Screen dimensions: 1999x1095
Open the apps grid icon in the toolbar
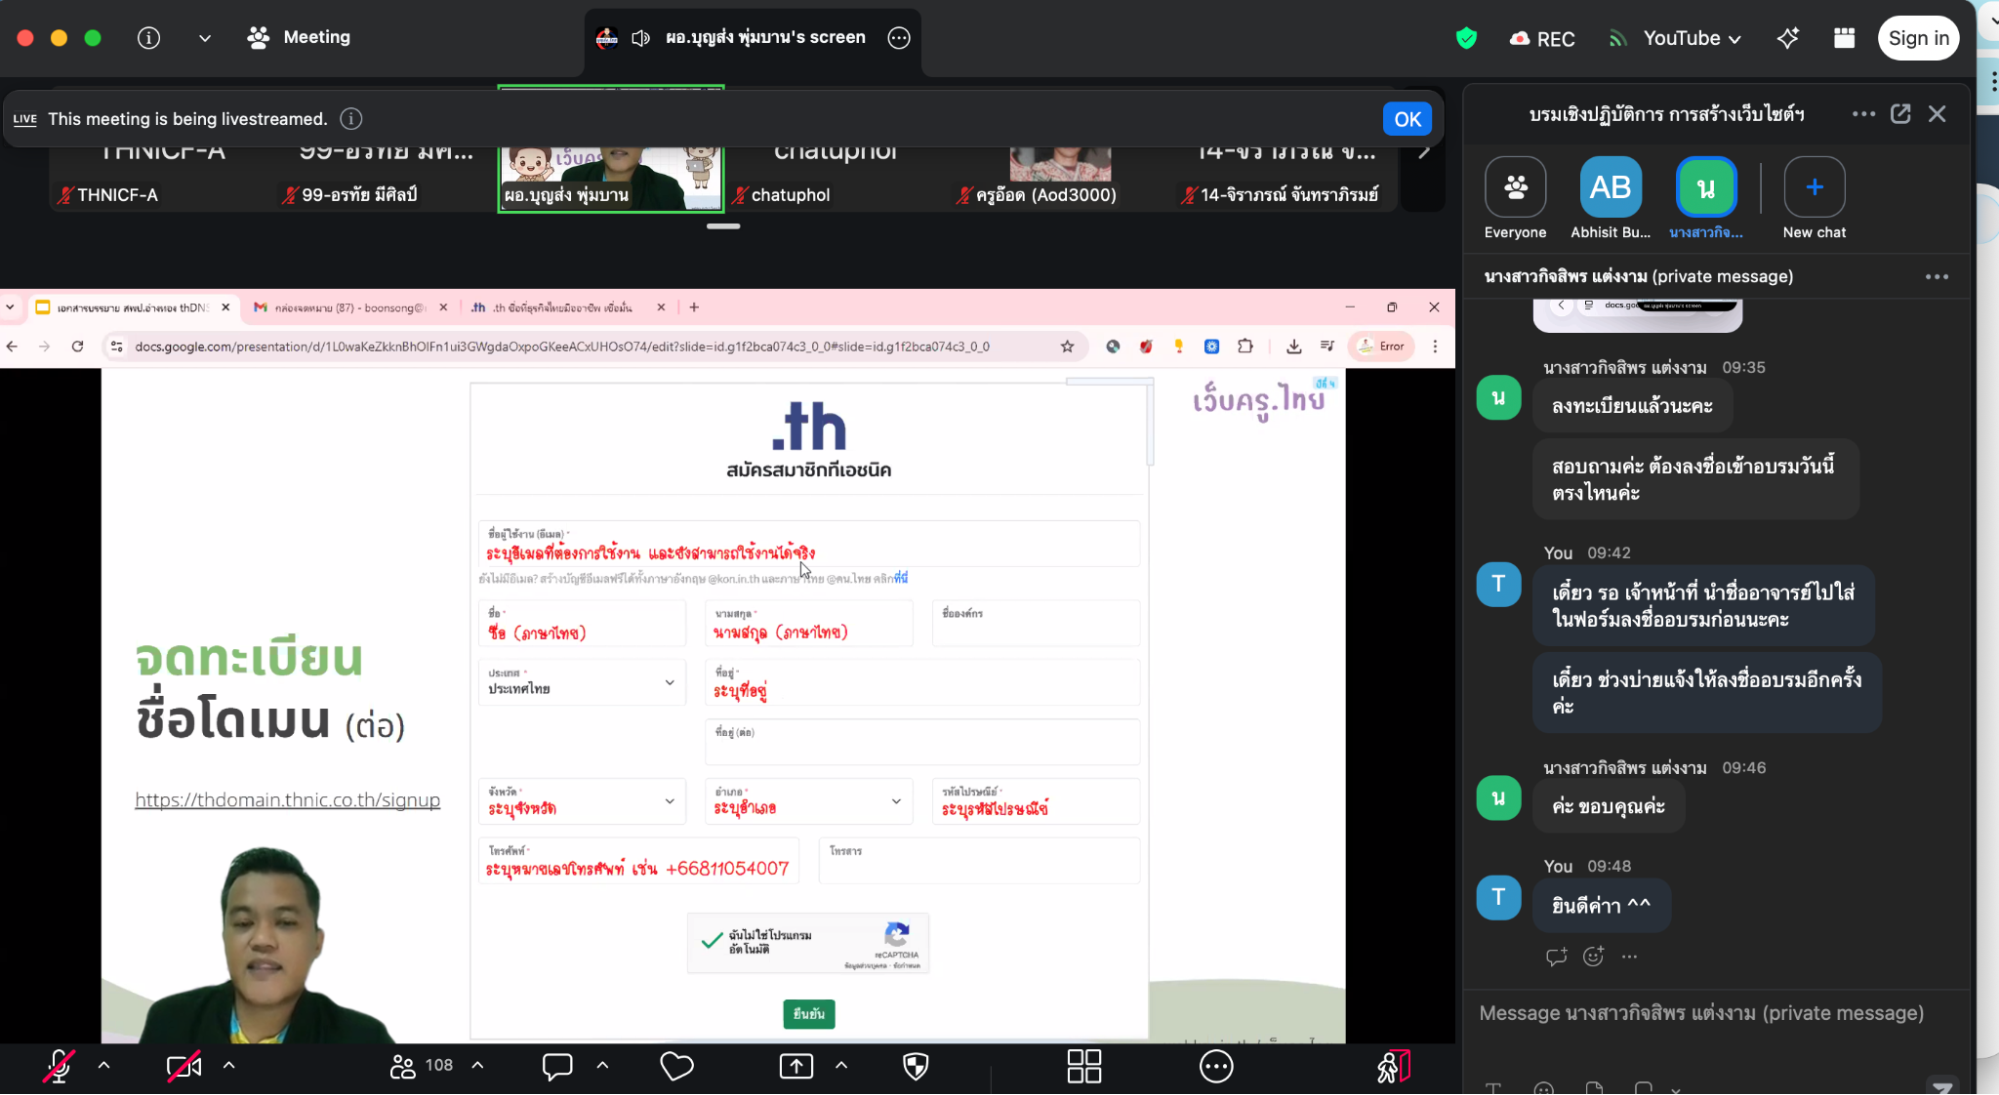1084,1066
